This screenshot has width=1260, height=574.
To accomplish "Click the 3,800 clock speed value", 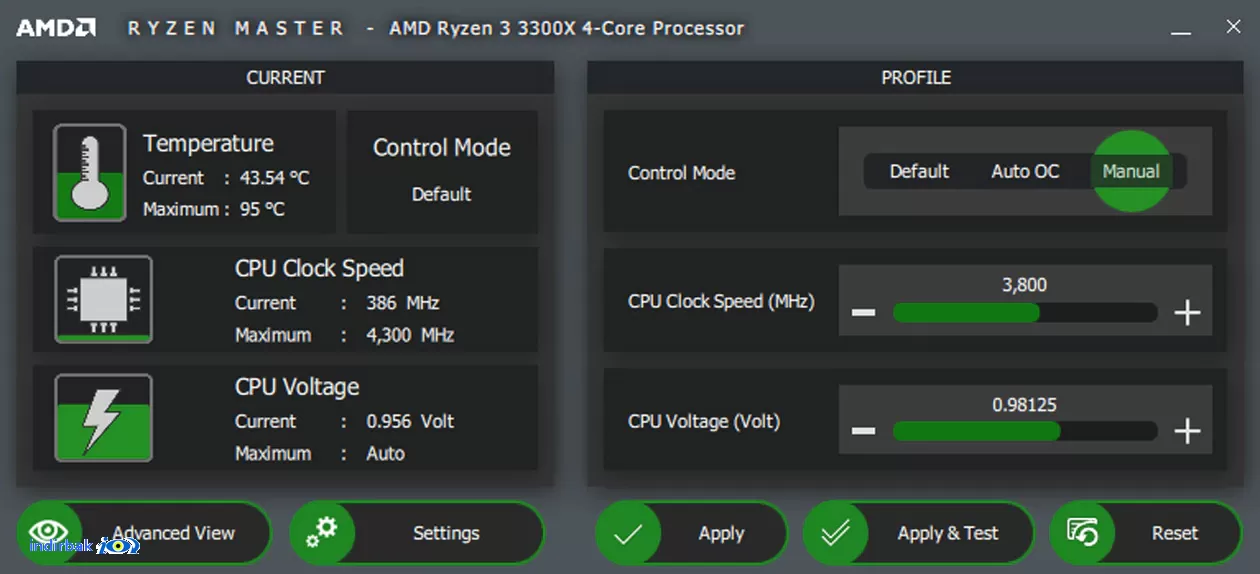I will tap(1025, 285).
